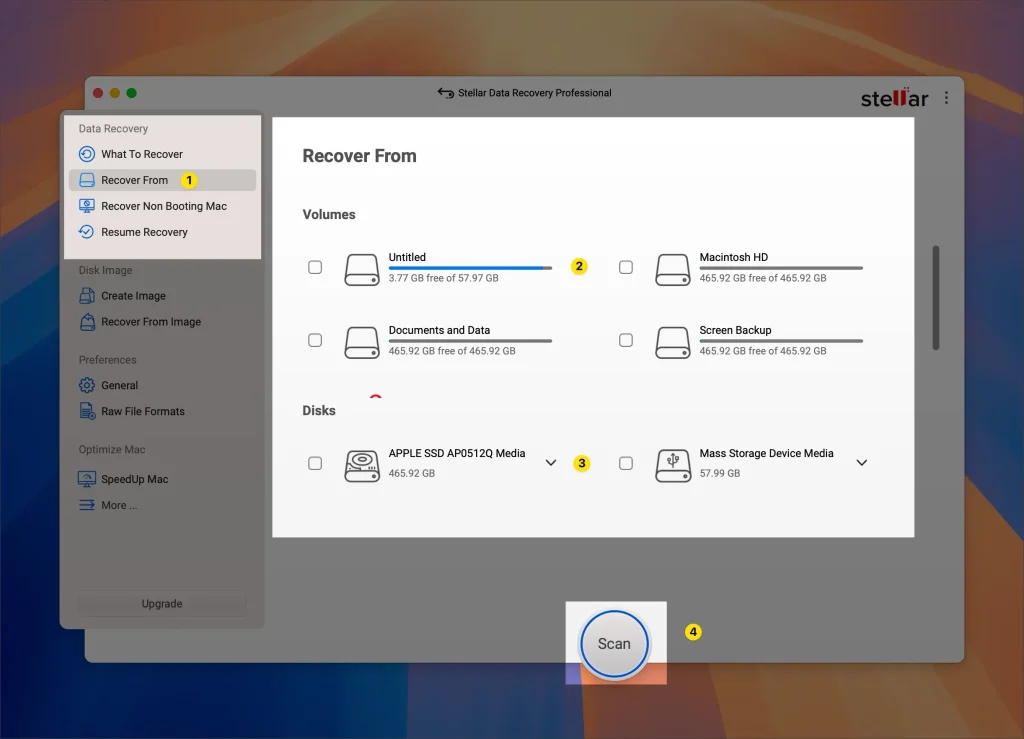1024x739 pixels.
Task: Enable the Untitled volume checkbox
Action: (315, 267)
